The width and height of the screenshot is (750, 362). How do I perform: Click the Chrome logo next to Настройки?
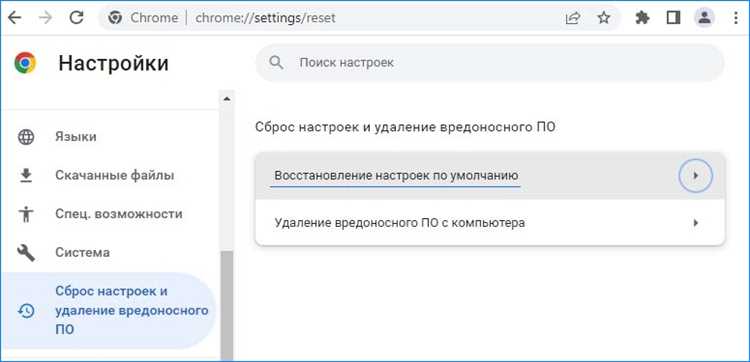click(25, 63)
